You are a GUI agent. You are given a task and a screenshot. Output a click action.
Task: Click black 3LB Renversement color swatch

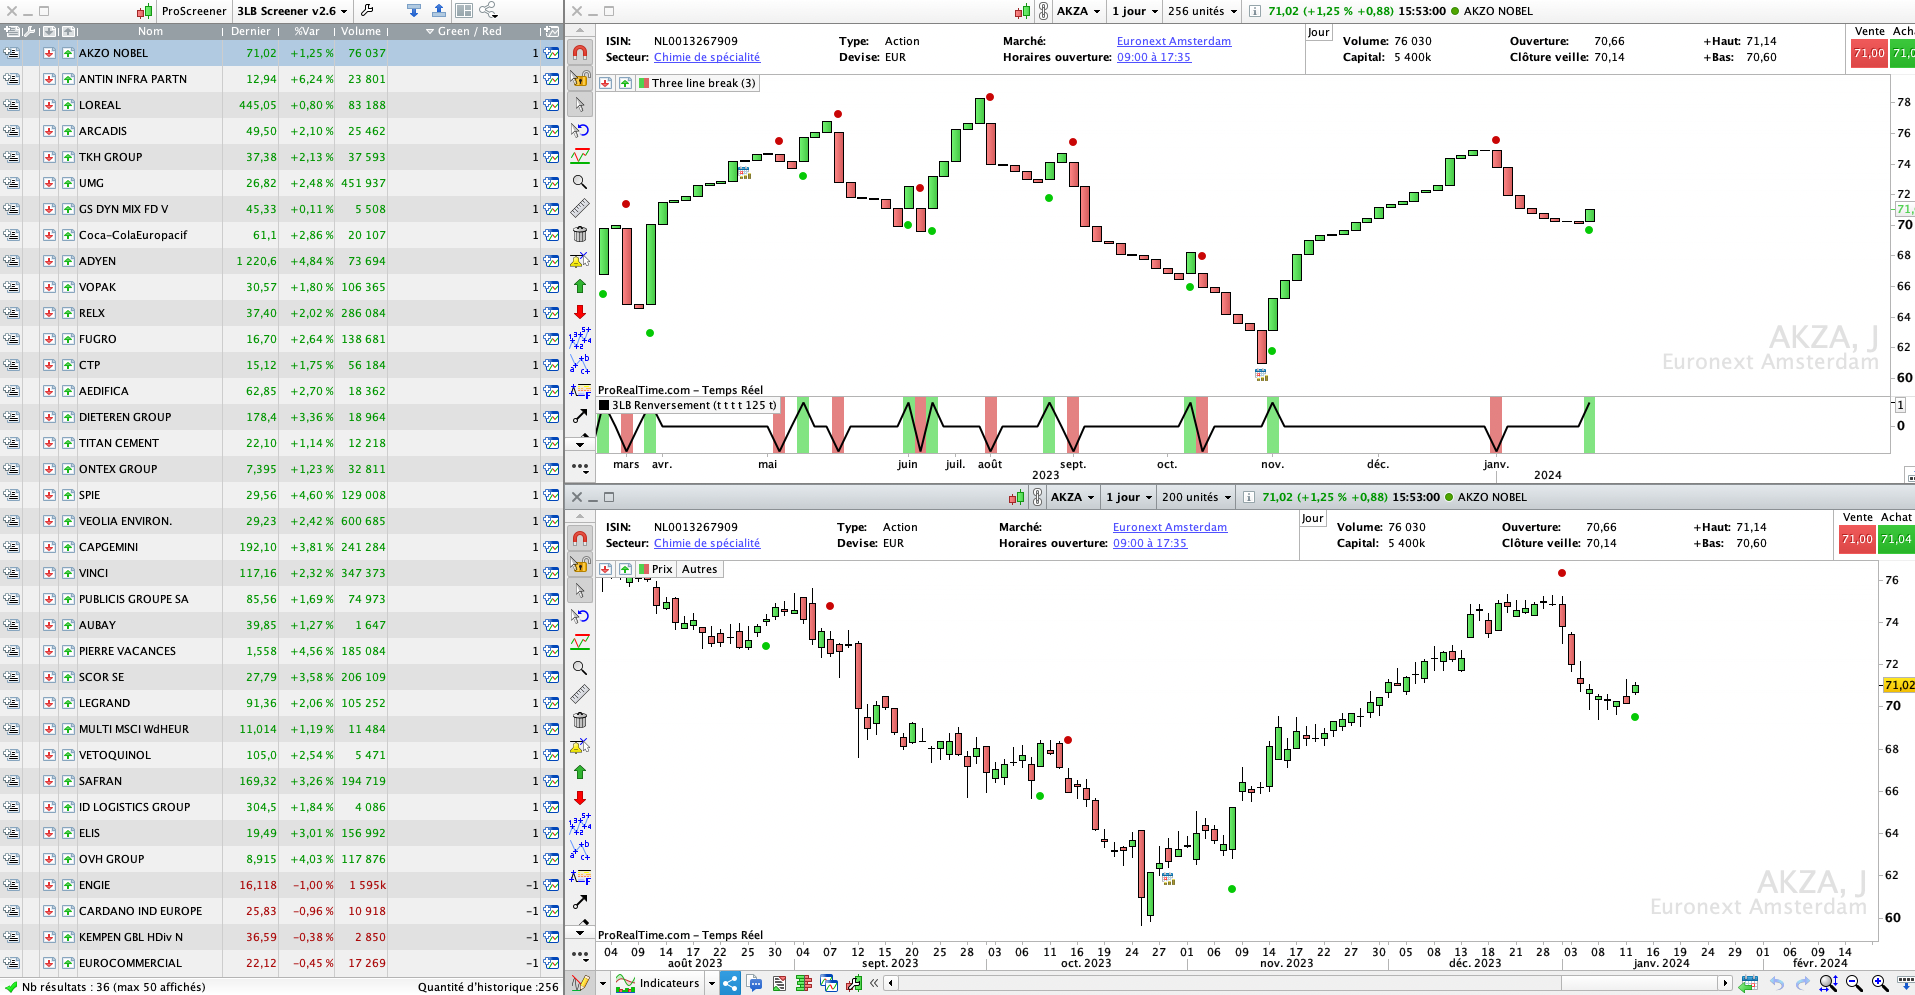[x=604, y=405]
